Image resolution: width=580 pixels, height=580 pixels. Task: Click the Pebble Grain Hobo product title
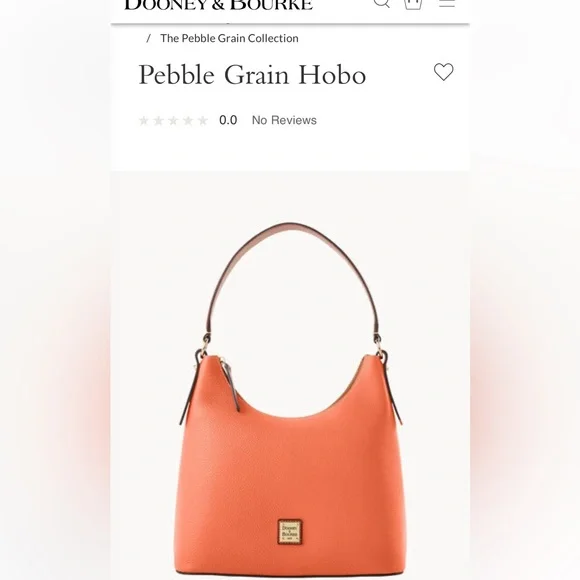pyautogui.click(x=252, y=75)
